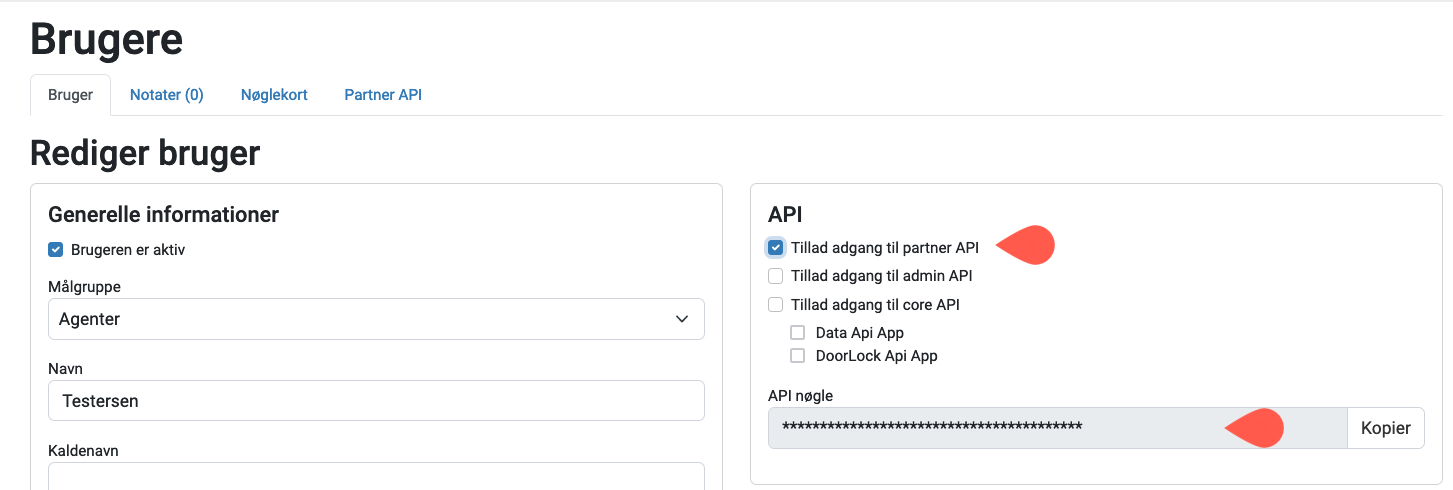Switch to the Notater (0) tab
This screenshot has height=490, width=1453.
point(167,95)
